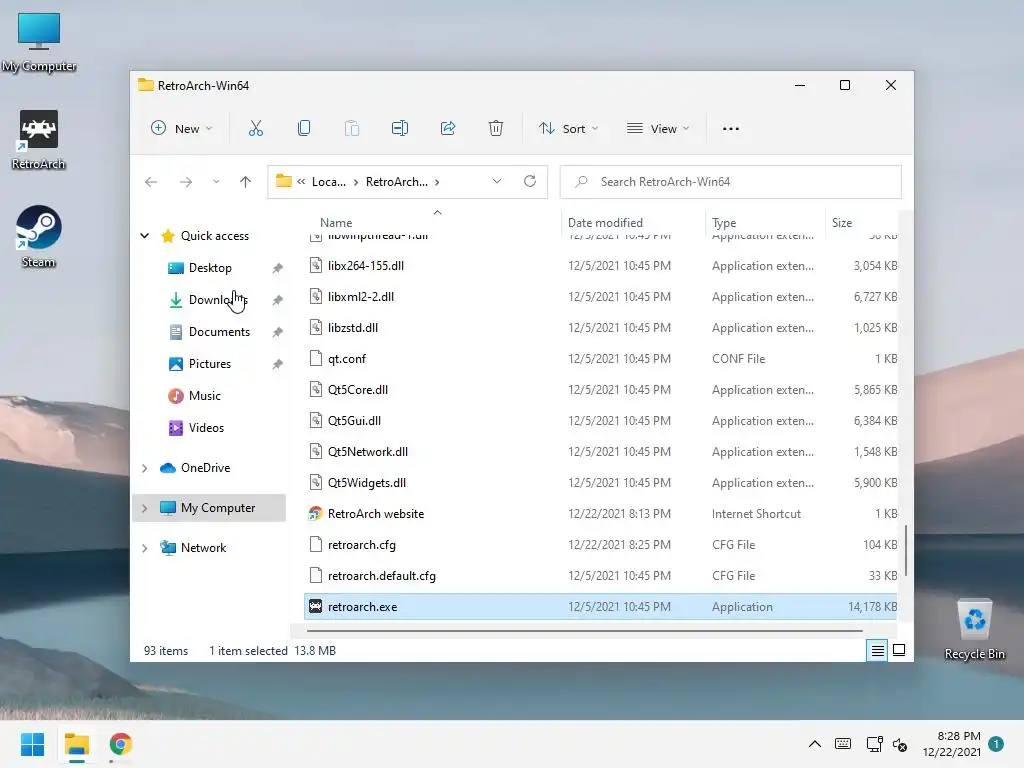Click the Rename icon in toolbar
The image size is (1024, 768).
(400, 129)
